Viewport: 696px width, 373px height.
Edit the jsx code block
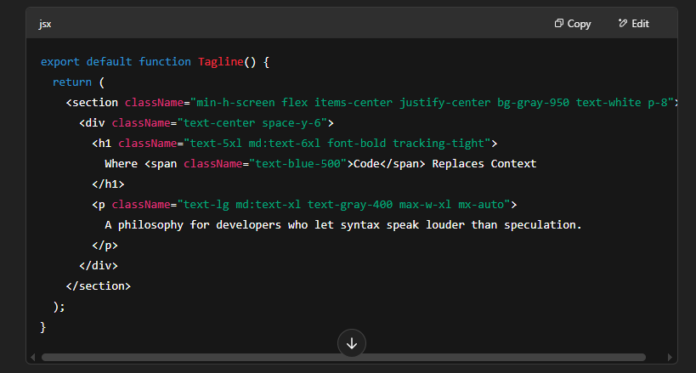click(x=633, y=24)
